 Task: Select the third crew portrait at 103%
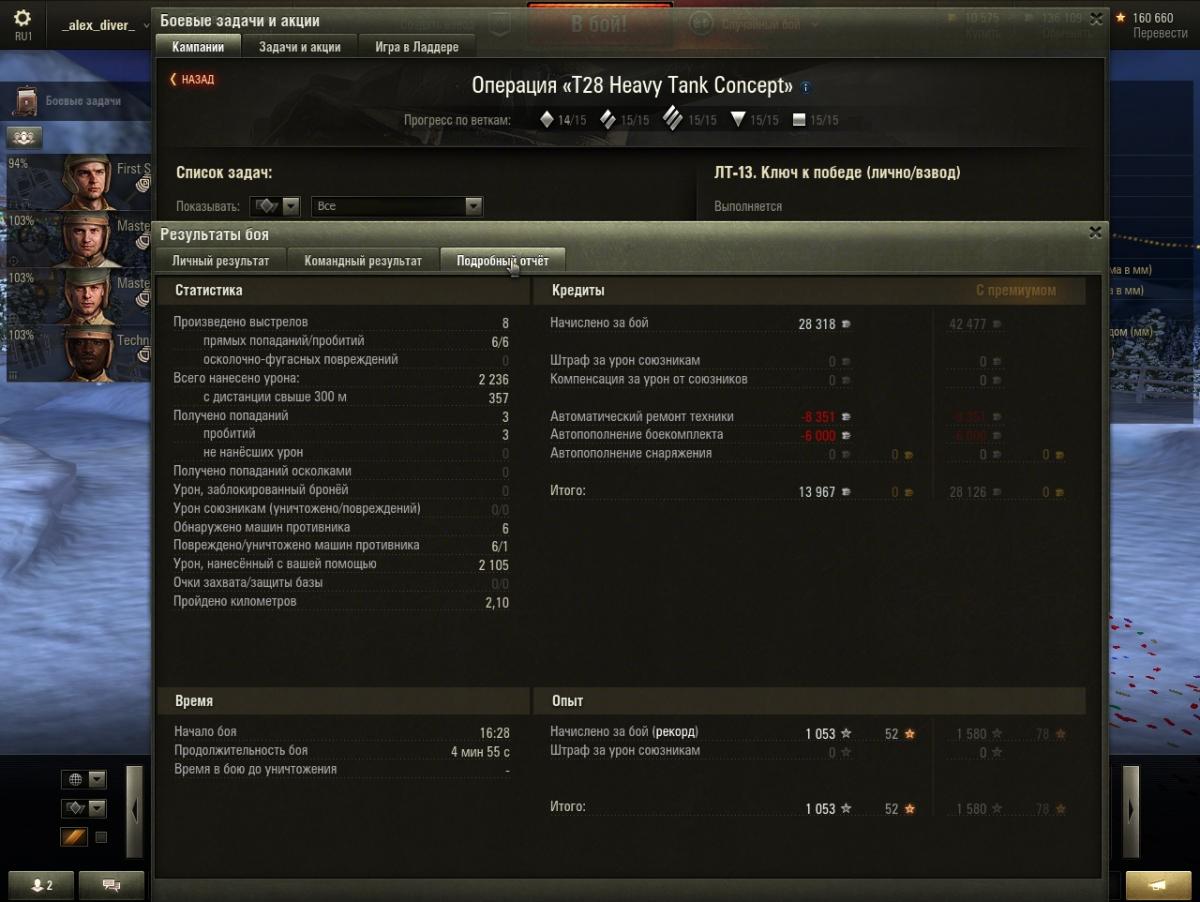(x=88, y=296)
